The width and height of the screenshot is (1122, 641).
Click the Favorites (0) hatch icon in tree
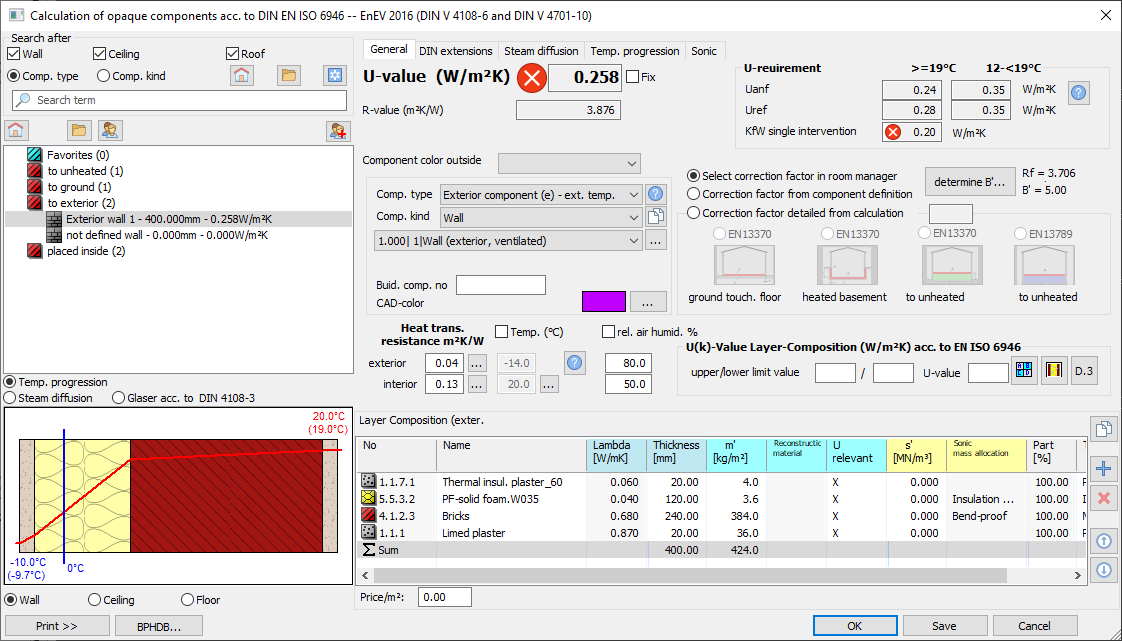(35, 155)
